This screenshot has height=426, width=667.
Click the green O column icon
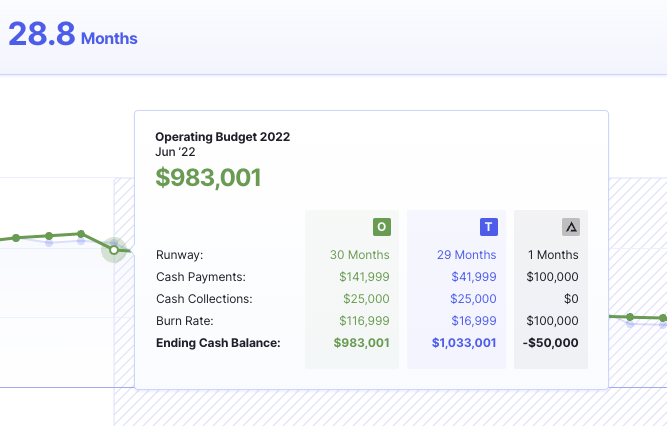(381, 227)
